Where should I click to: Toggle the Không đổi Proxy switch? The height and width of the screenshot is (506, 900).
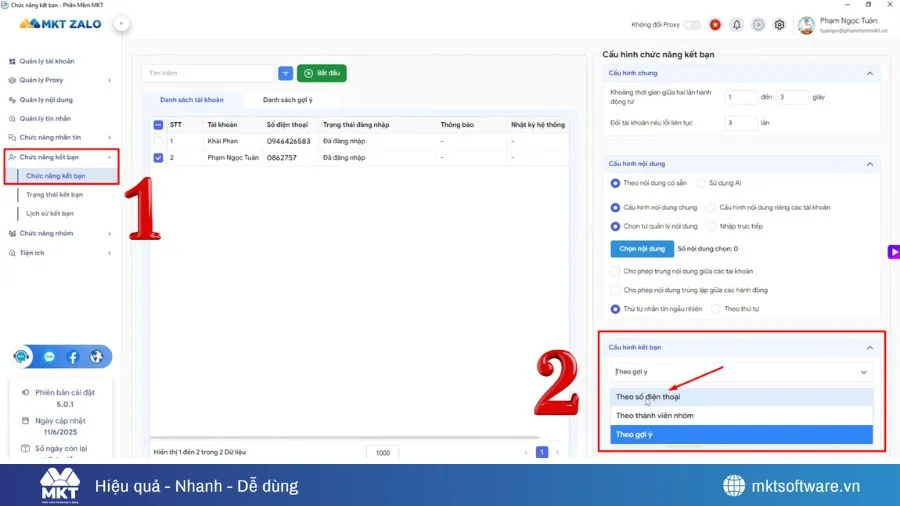692,25
